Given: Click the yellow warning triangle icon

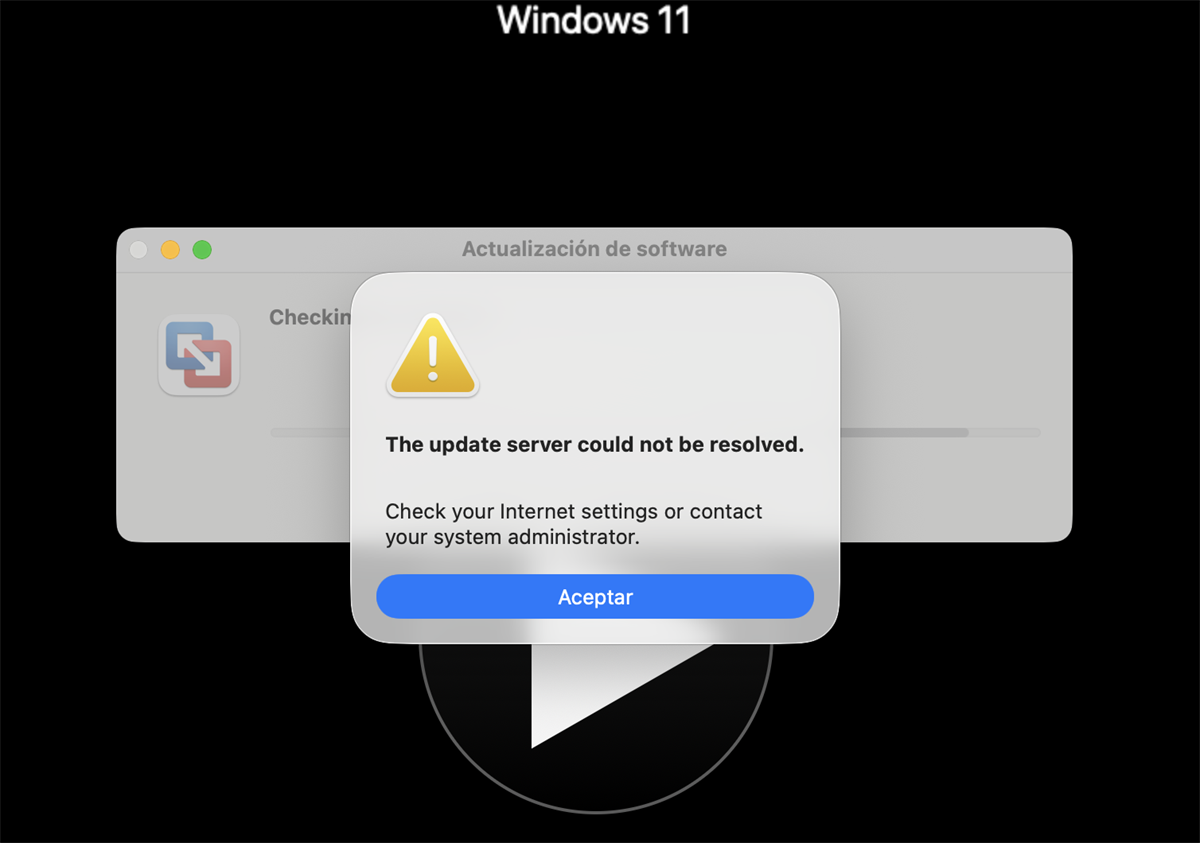Looking at the screenshot, I should pos(433,355).
